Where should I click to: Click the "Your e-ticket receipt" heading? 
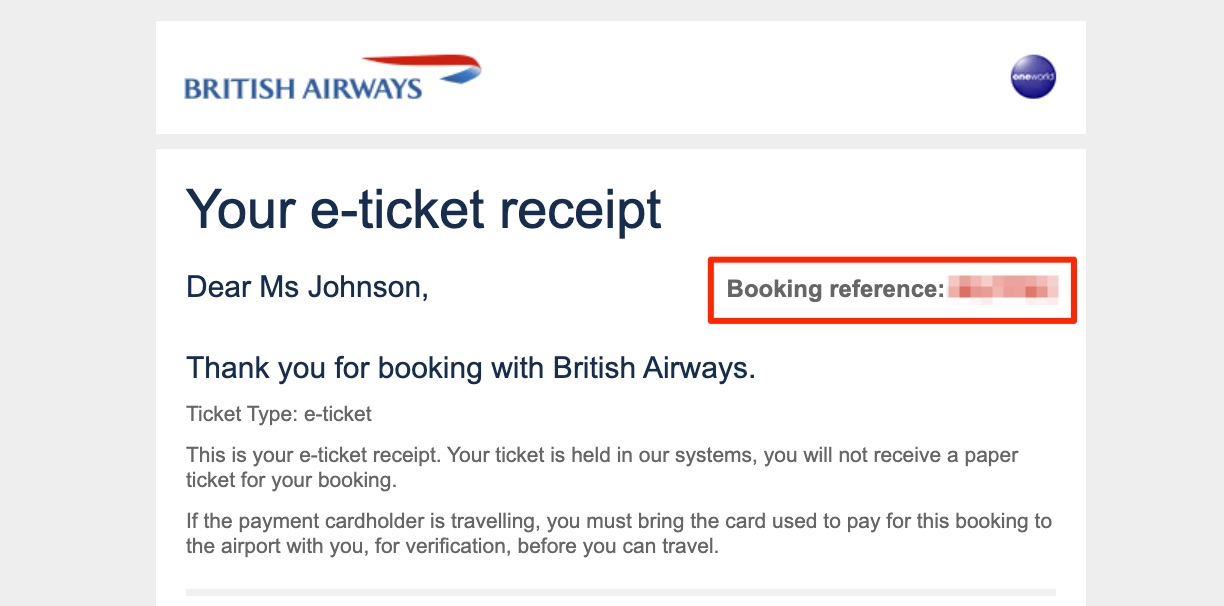coord(424,210)
